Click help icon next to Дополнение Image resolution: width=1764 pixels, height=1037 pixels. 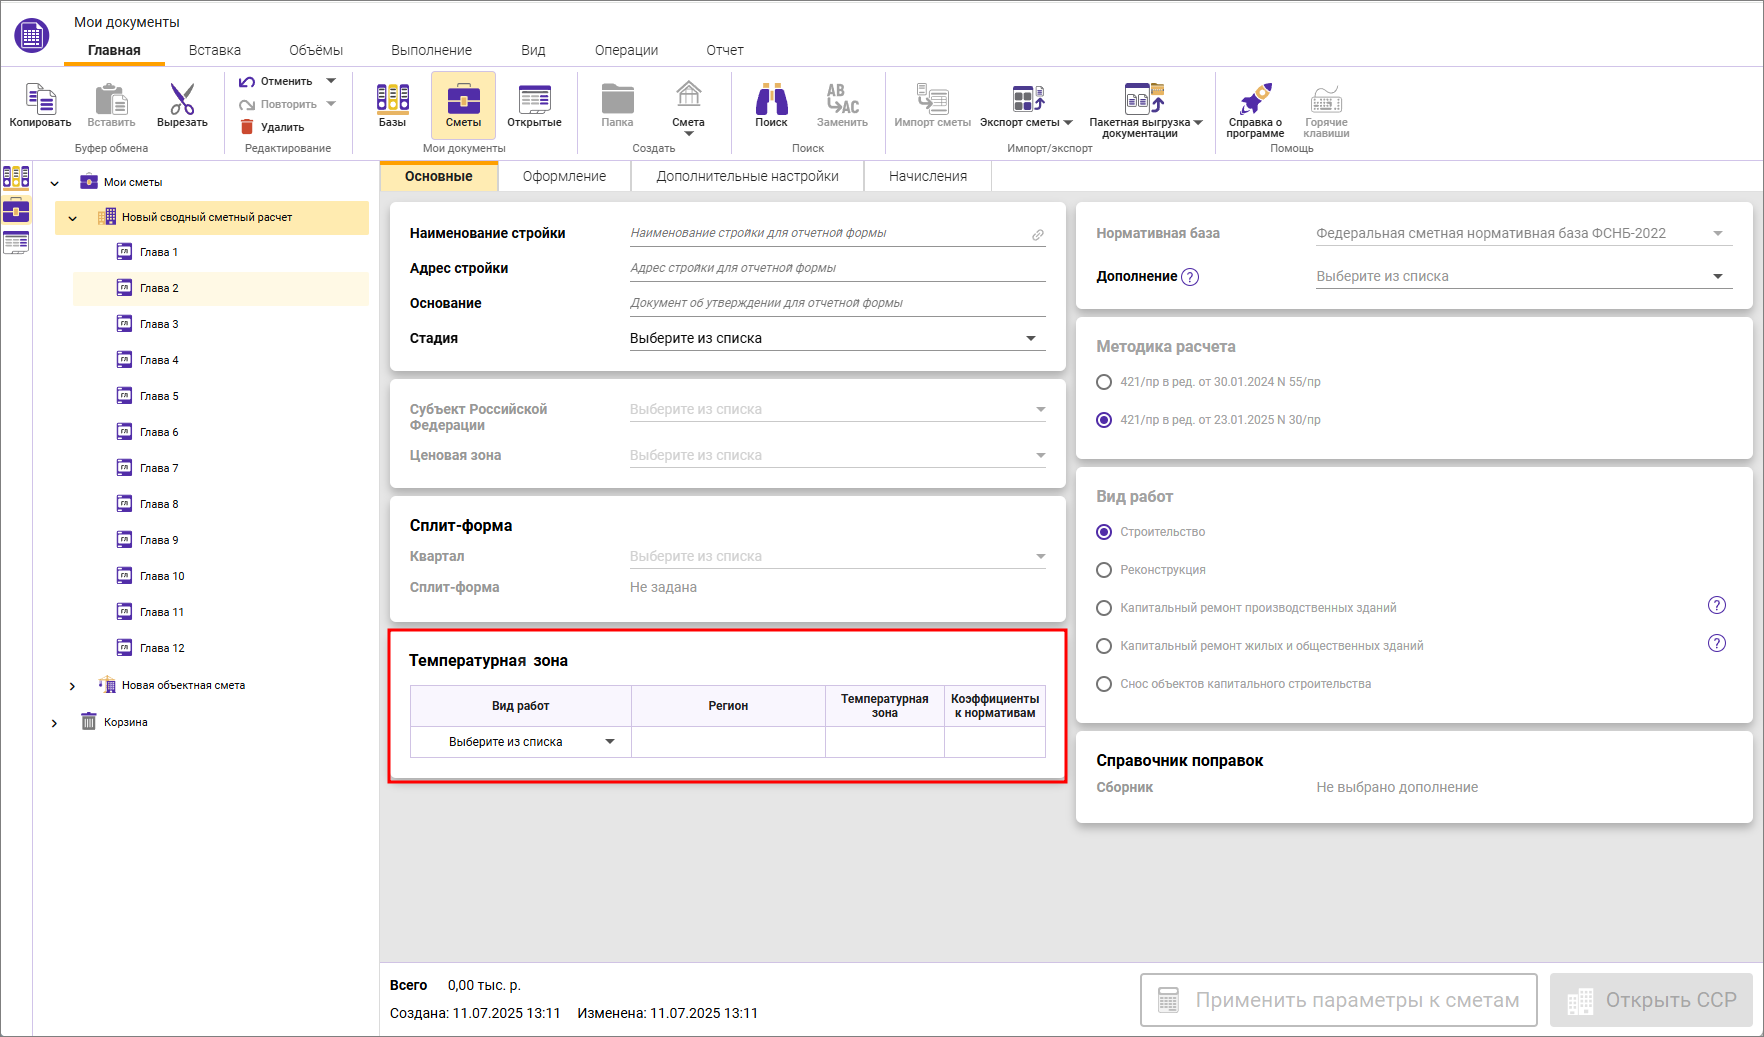click(1190, 277)
